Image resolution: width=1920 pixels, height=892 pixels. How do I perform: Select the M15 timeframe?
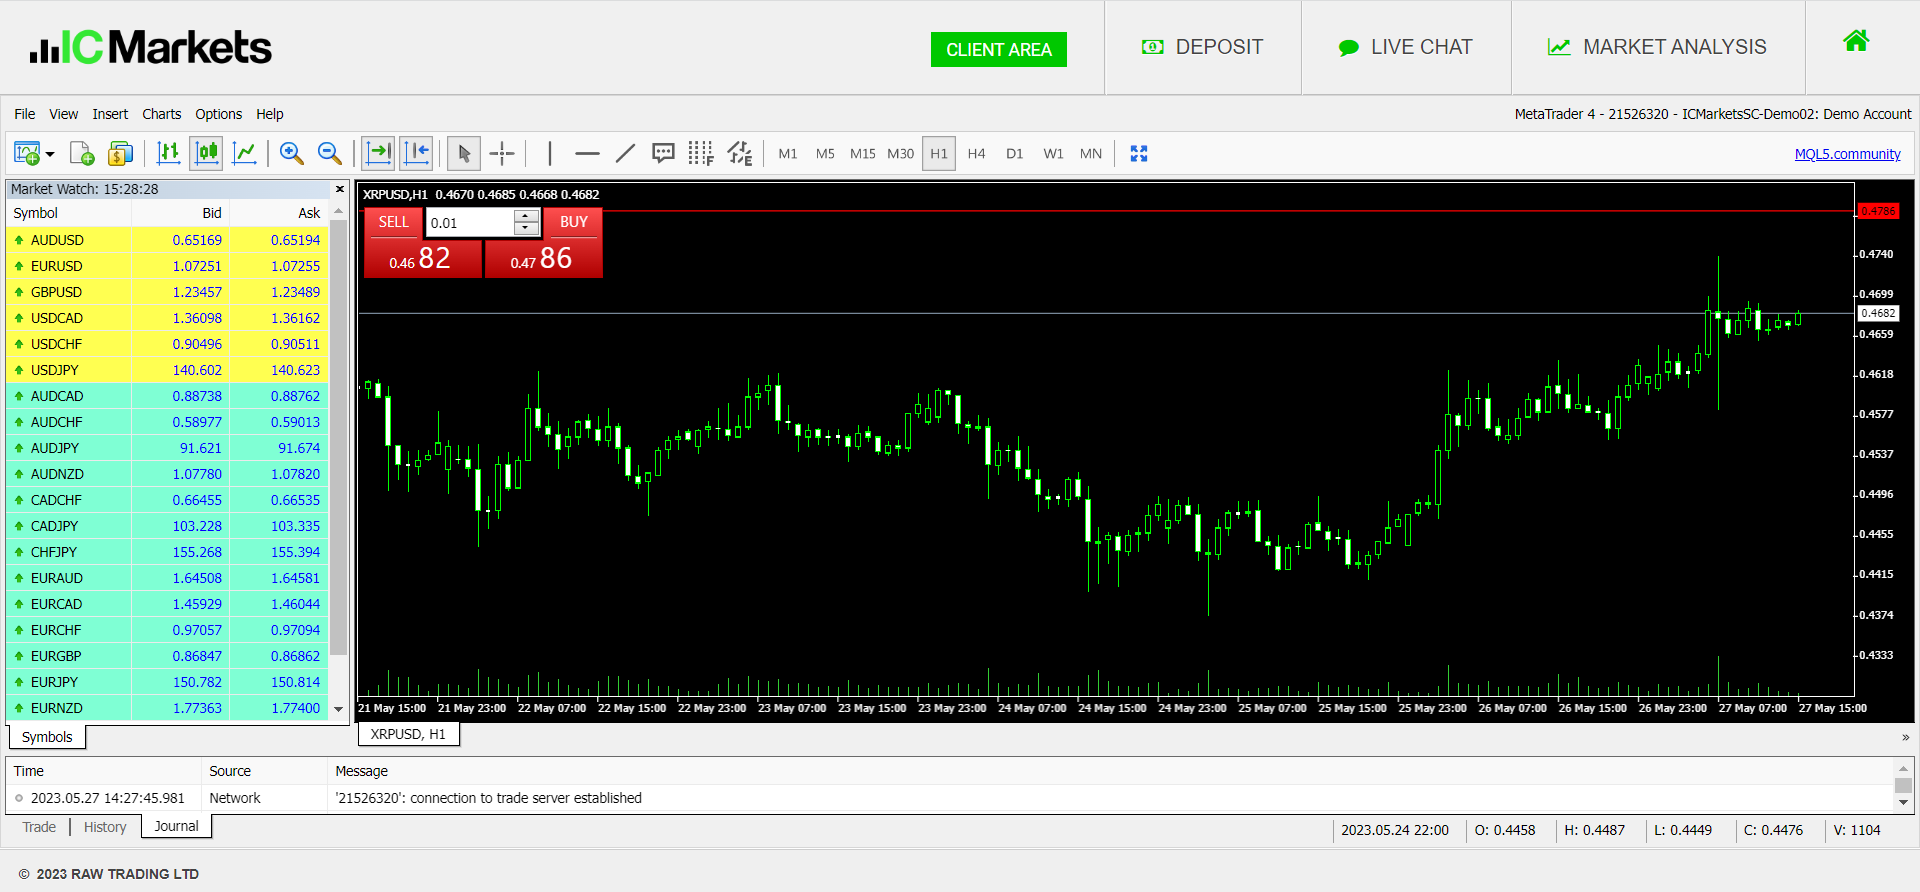(x=863, y=153)
